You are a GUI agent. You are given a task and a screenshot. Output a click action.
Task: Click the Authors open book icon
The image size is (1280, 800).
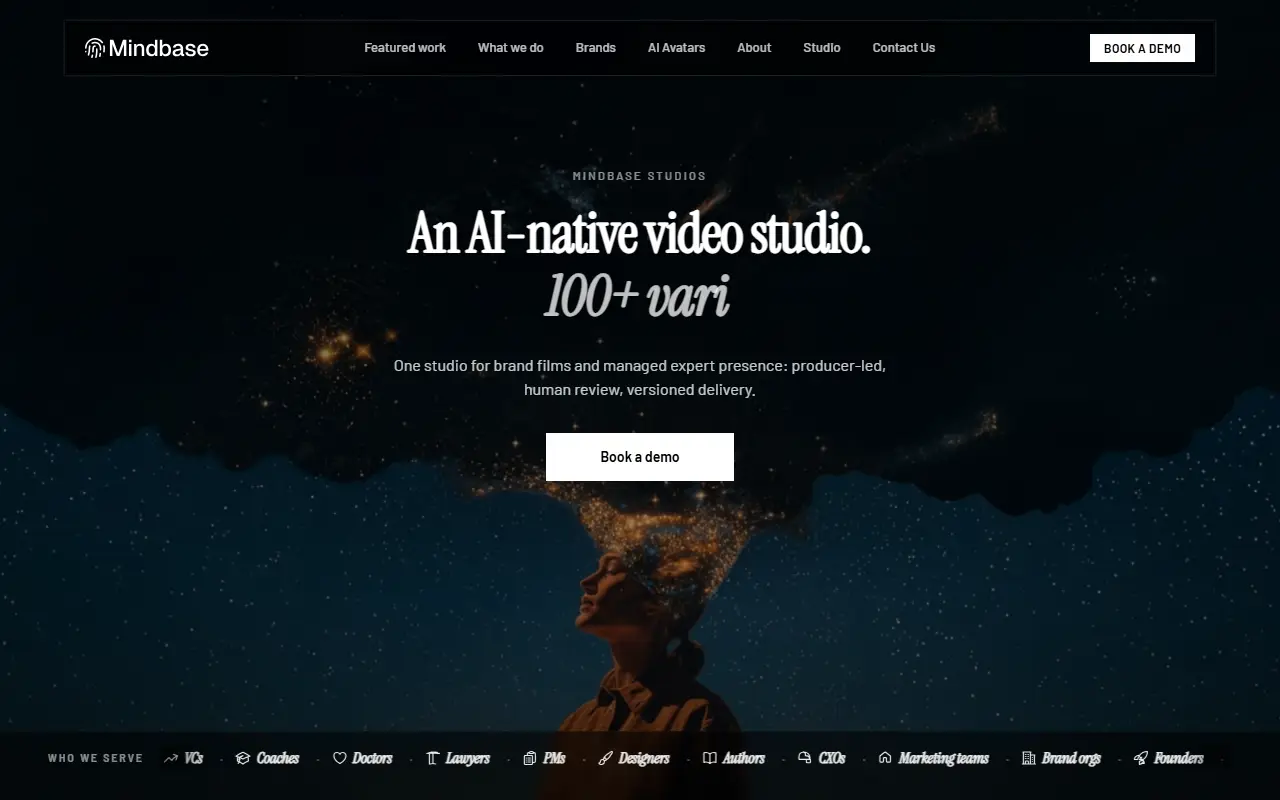click(710, 759)
